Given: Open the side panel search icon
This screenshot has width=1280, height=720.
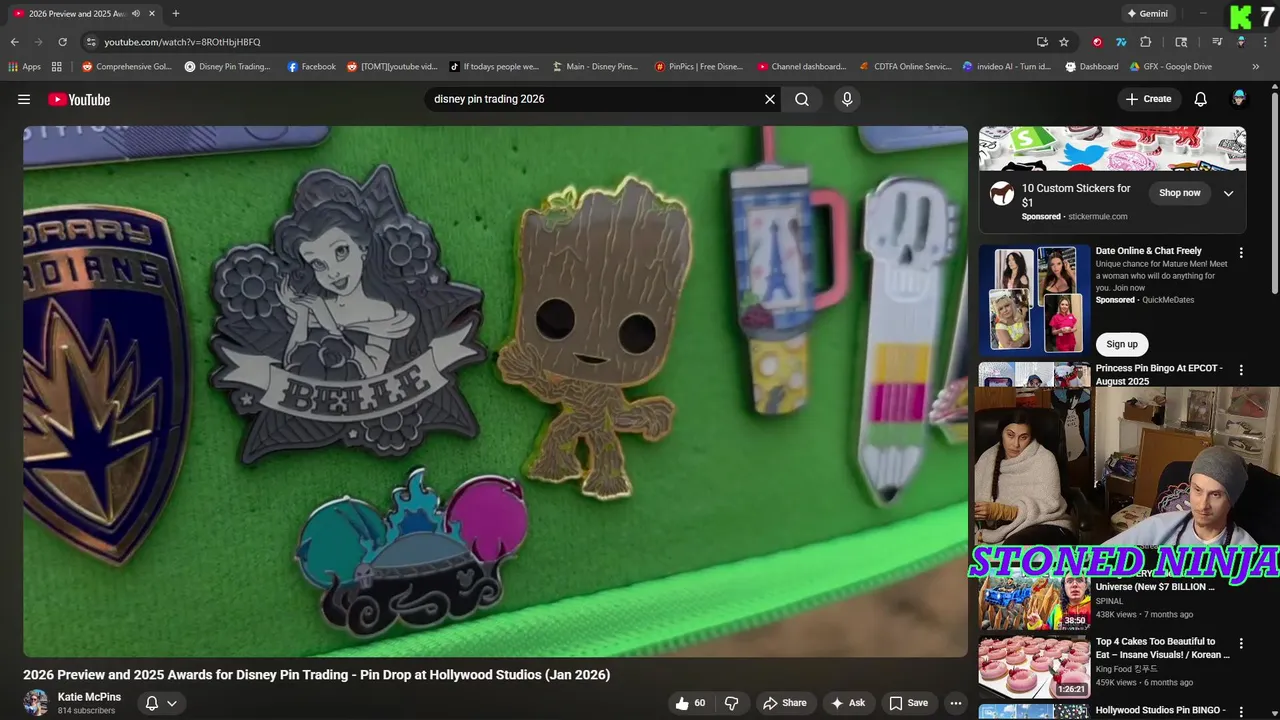Looking at the screenshot, I should click(x=1181, y=42).
